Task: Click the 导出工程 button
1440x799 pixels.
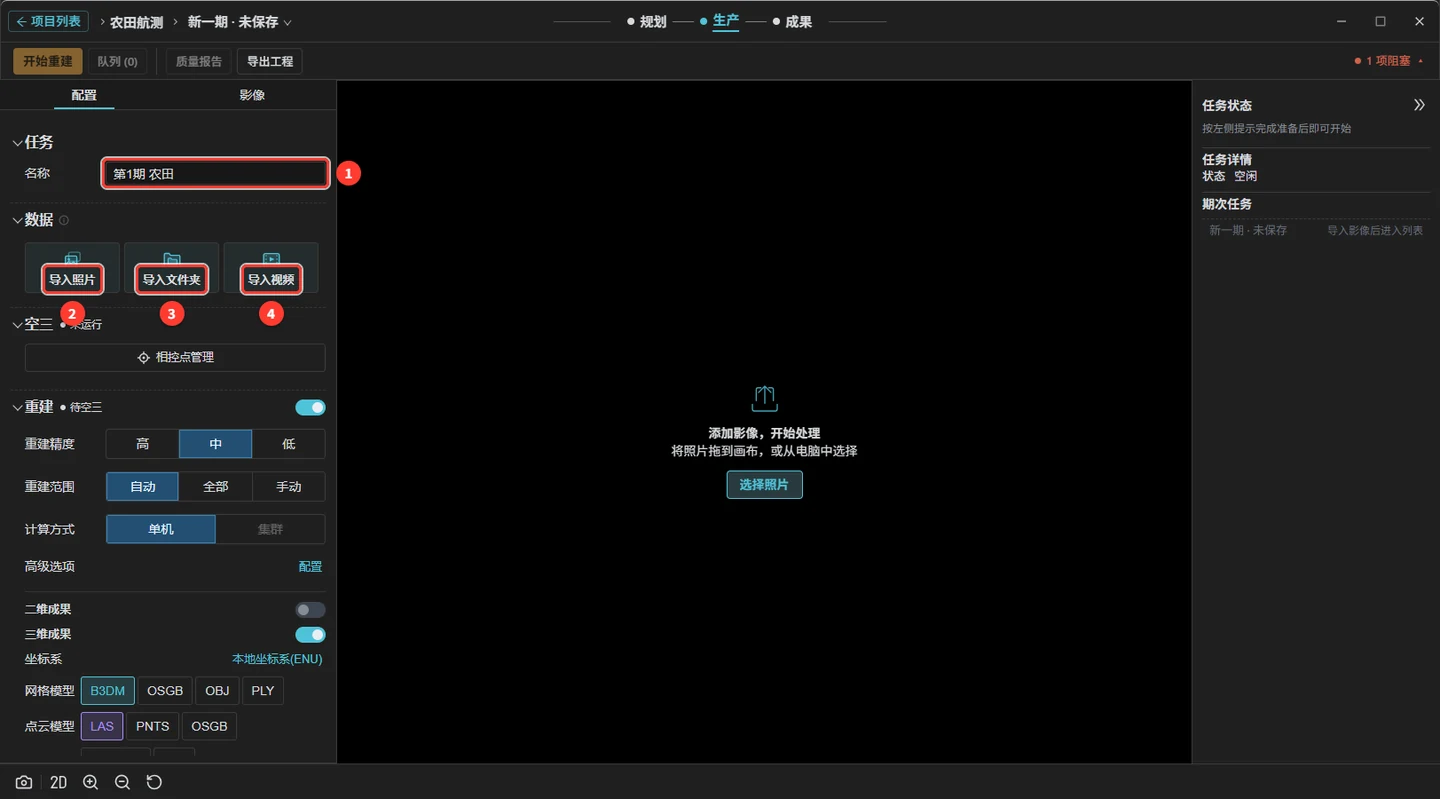Action: (270, 61)
